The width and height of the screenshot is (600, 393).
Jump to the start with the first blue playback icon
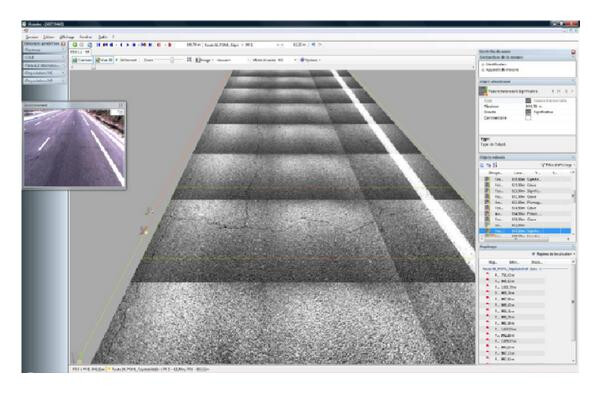(x=98, y=45)
